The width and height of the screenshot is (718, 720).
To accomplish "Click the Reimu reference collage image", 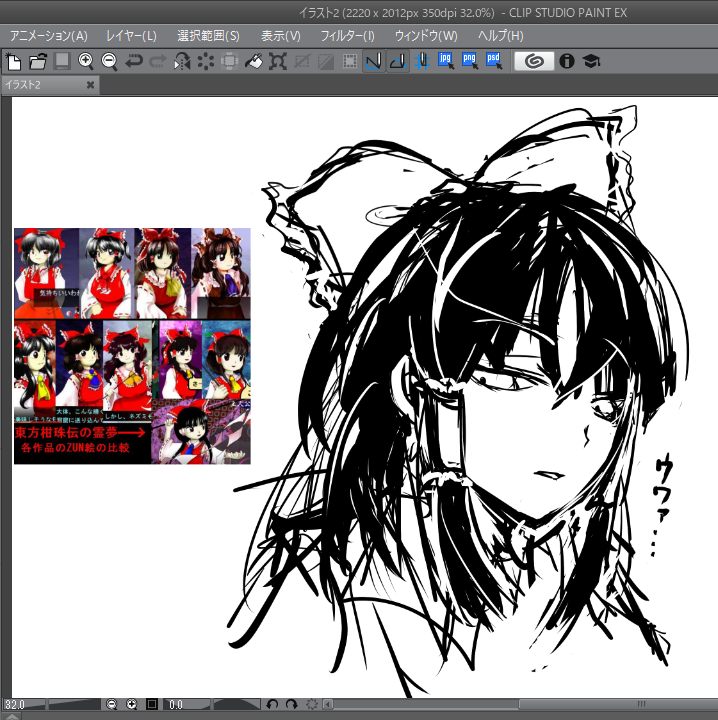I will (132, 346).
